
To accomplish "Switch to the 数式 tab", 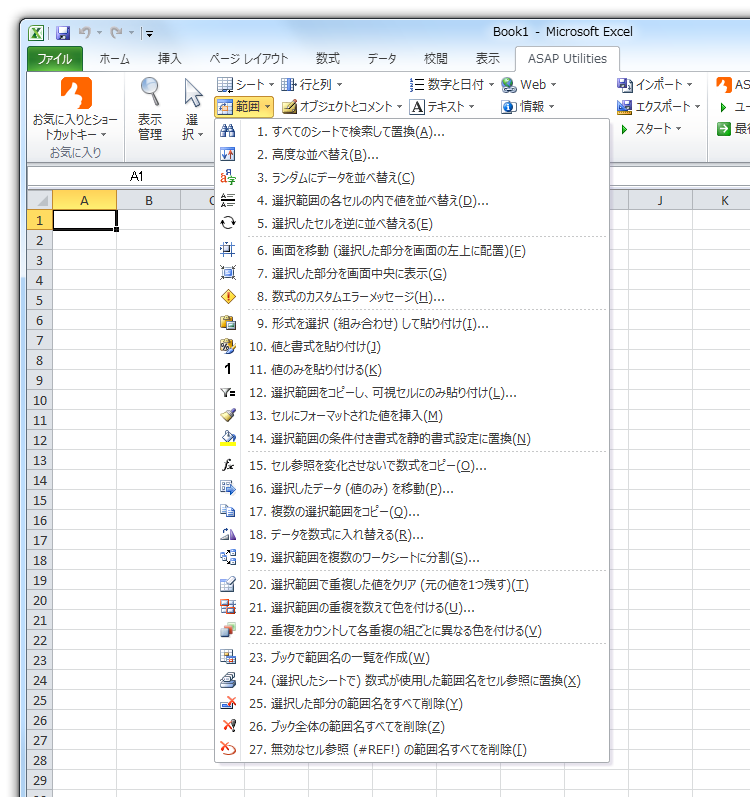I will coord(328,59).
